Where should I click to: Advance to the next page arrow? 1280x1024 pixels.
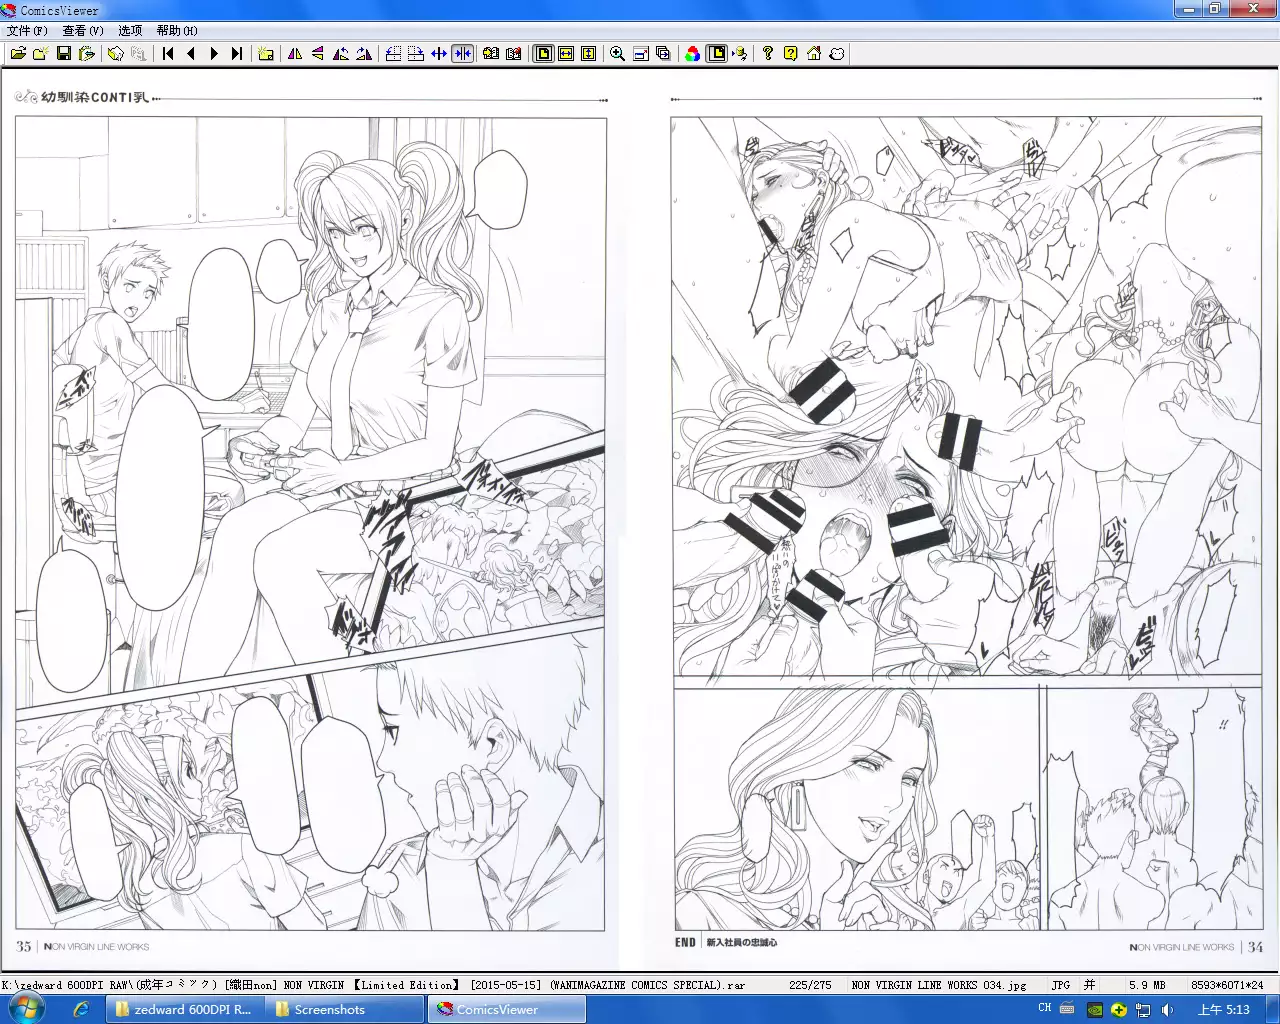point(214,54)
